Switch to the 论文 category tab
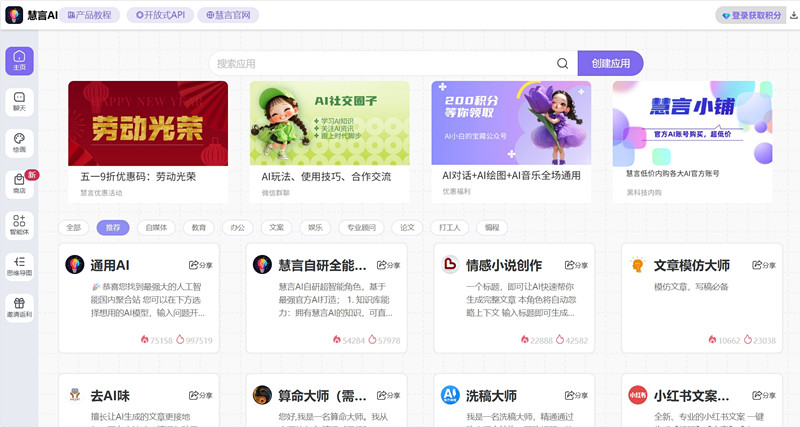Image resolution: width=800 pixels, height=427 pixels. [x=407, y=228]
